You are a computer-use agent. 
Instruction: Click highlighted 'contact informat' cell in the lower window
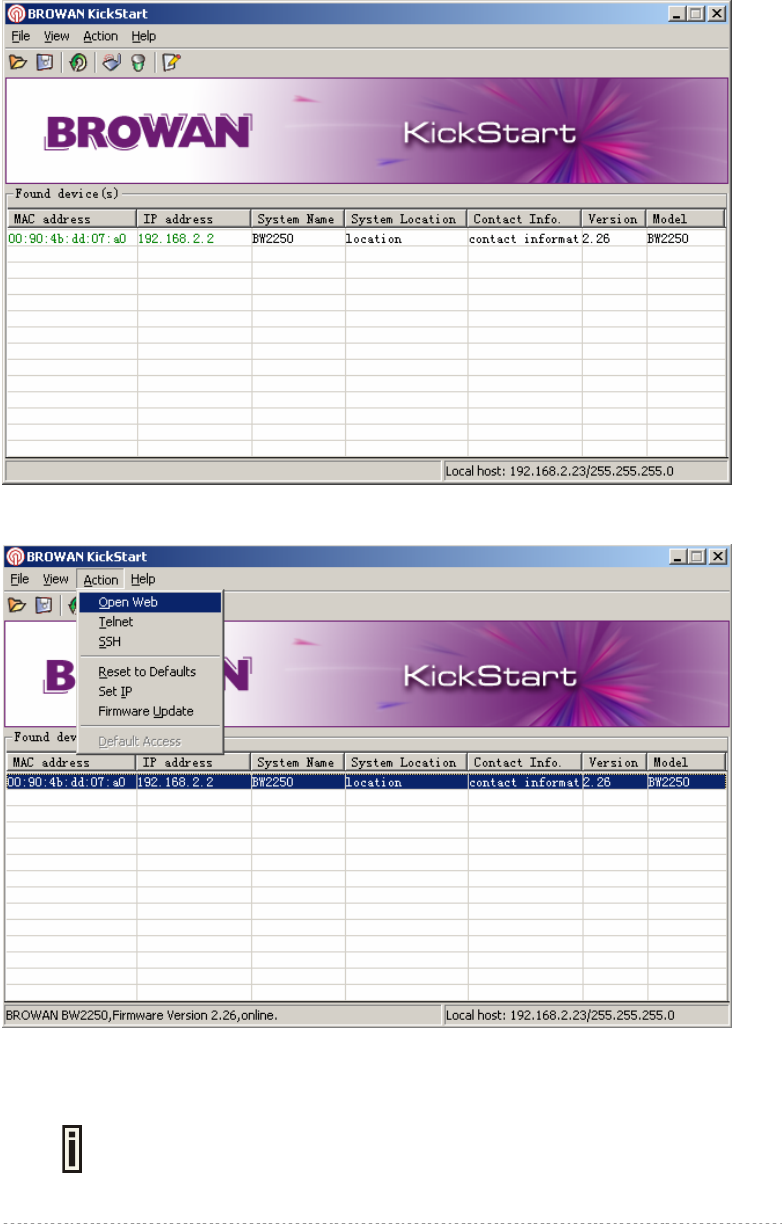(525, 783)
